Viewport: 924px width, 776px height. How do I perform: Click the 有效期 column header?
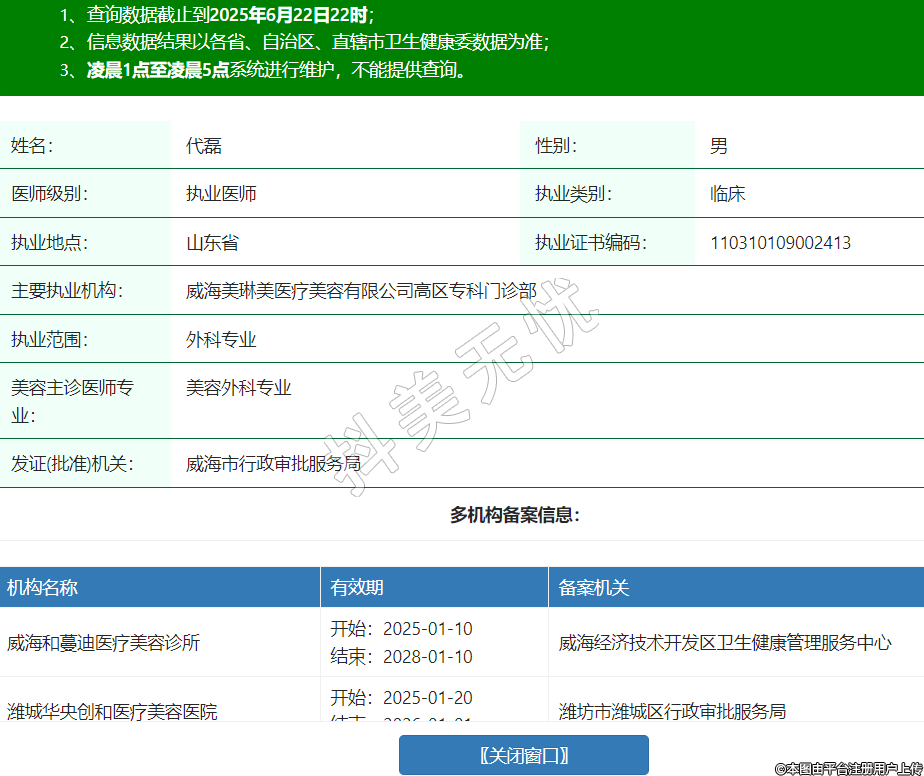pyautogui.click(x=357, y=588)
